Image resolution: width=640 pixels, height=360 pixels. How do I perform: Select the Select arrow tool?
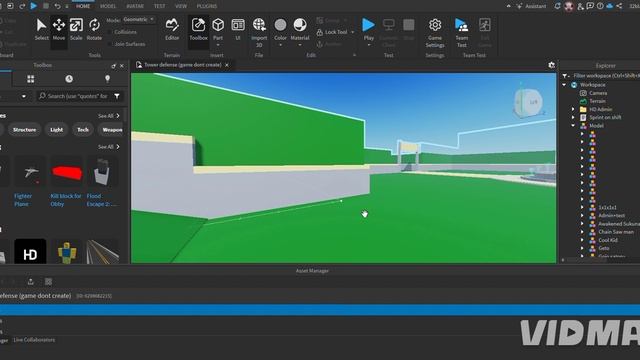tap(41, 29)
